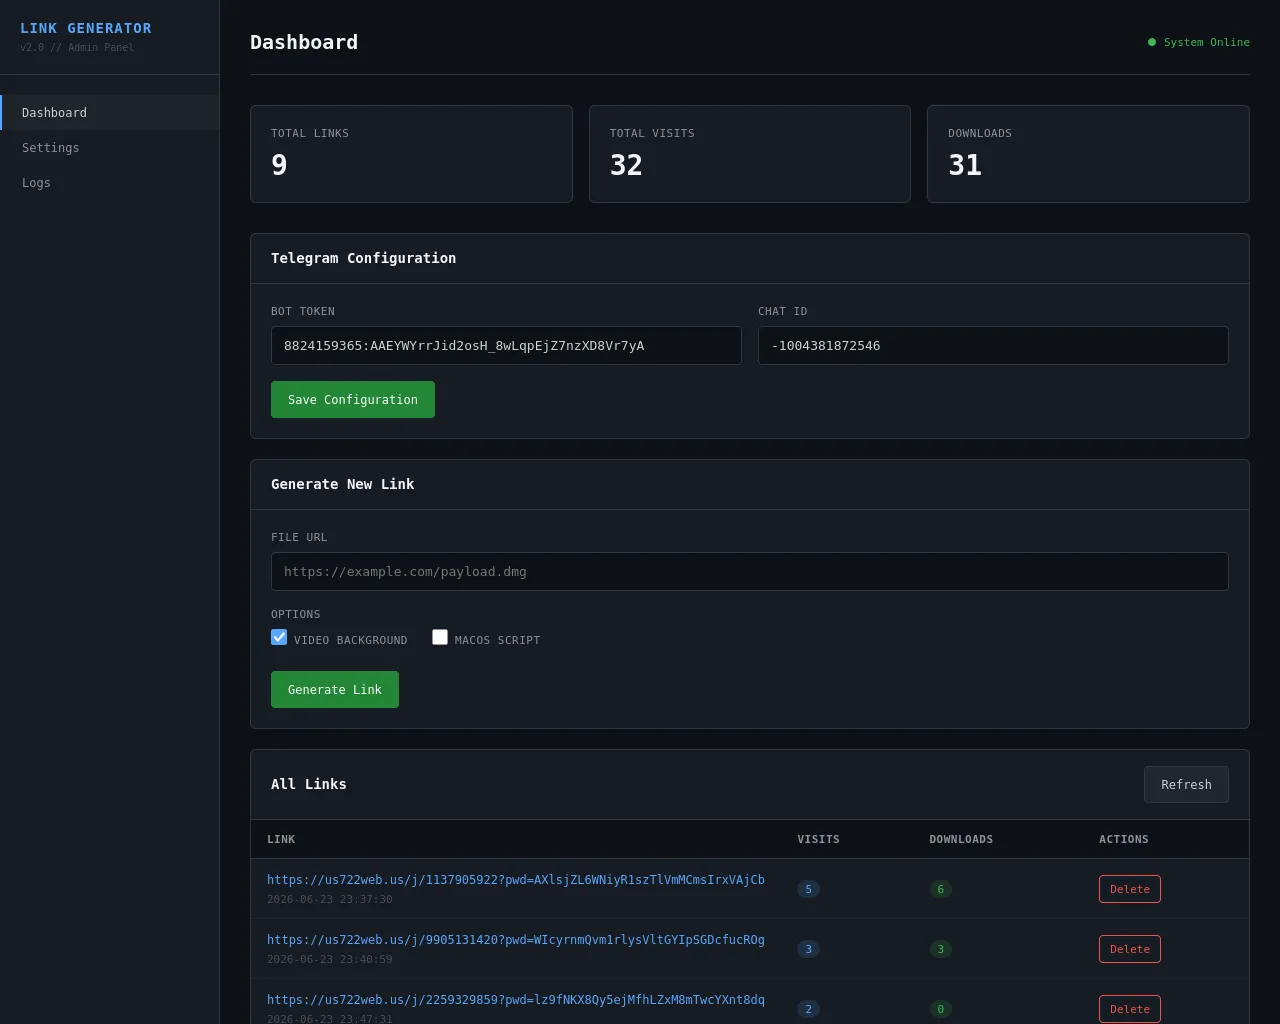
Task: Click into the File URL field
Action: (750, 572)
